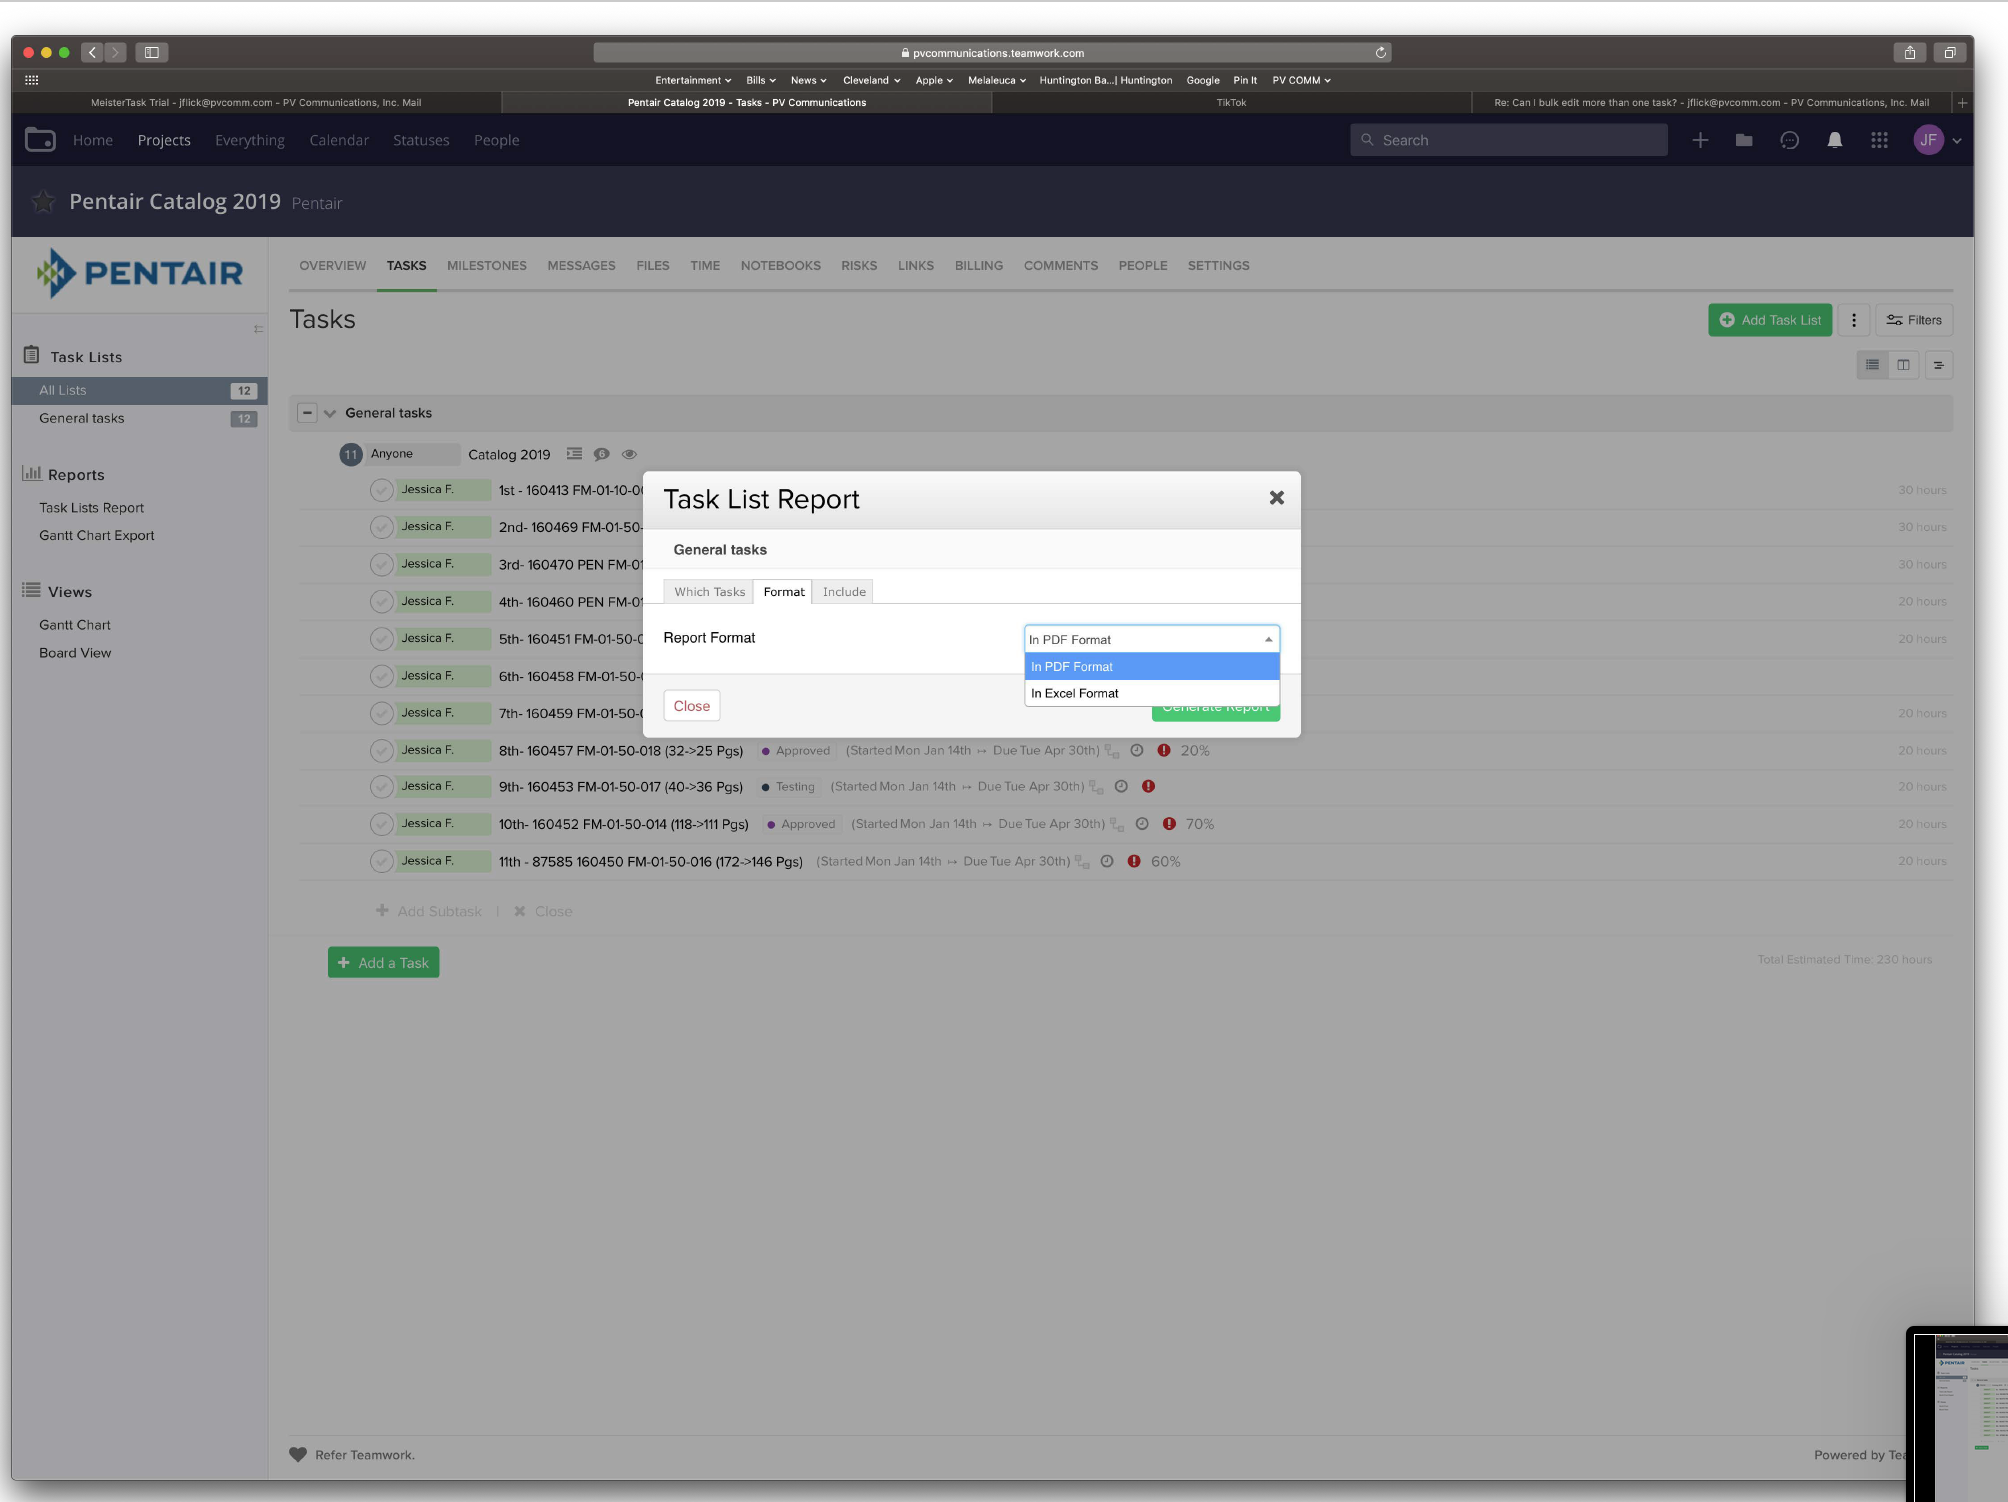This screenshot has width=2008, height=1502.
Task: Click the 20% progress on 8th- 160457 task
Action: pos(1194,750)
